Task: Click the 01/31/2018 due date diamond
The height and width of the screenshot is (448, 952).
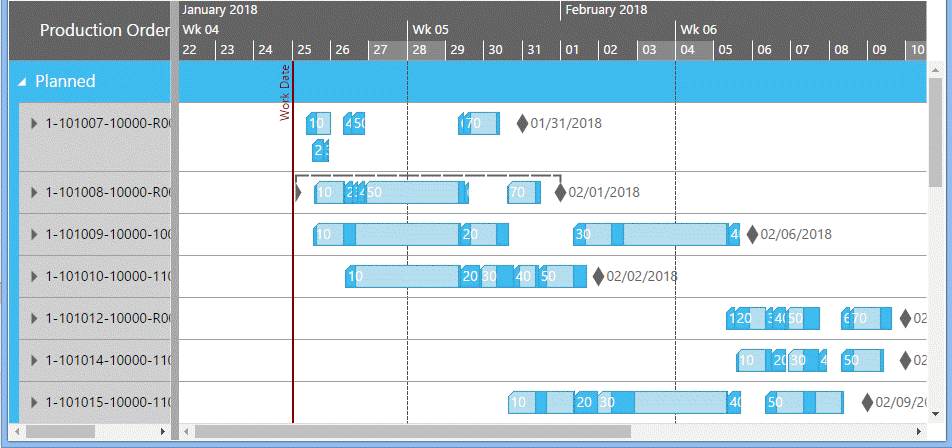Action: [522, 123]
